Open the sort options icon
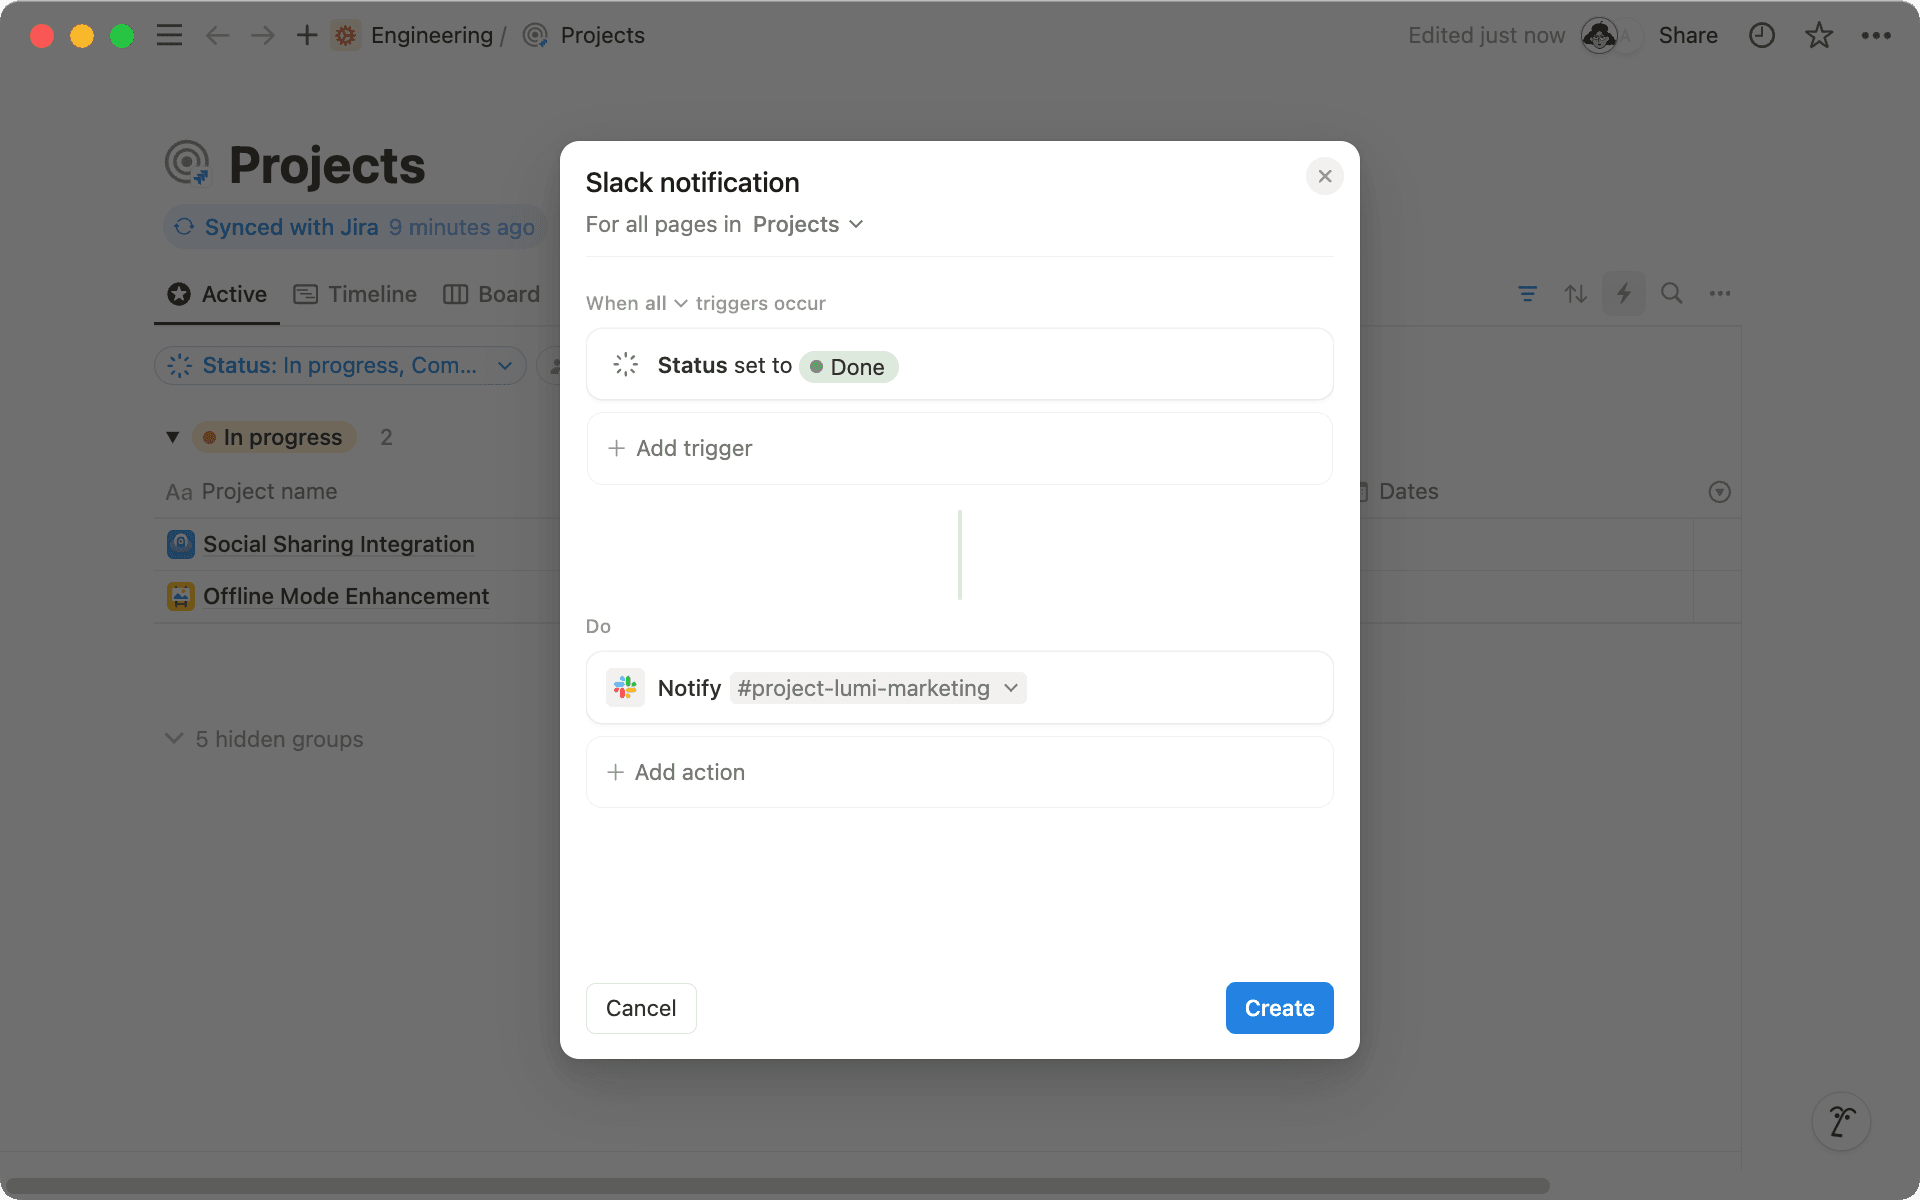 (x=1575, y=293)
